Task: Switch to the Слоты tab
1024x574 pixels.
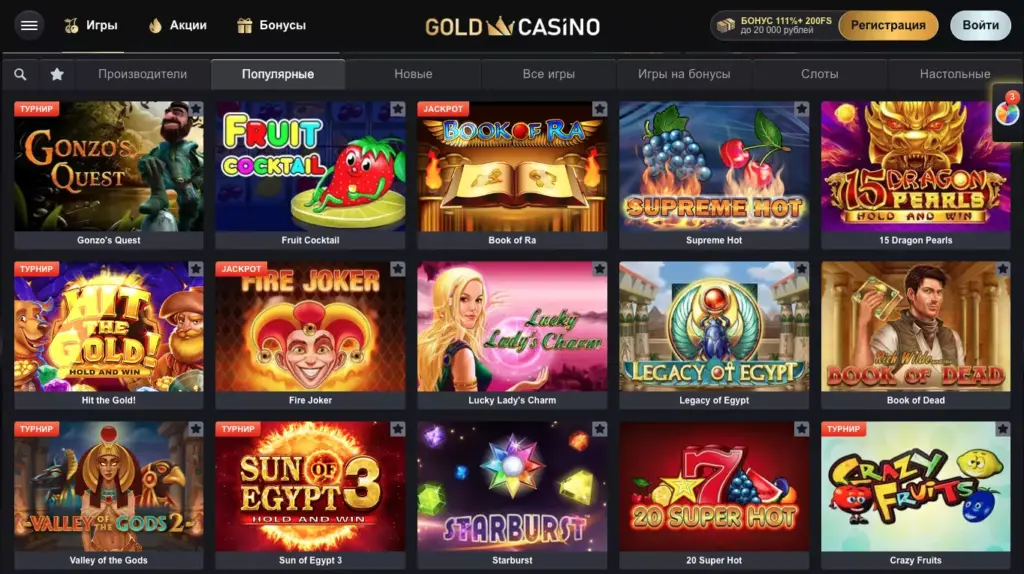Action: pyautogui.click(x=820, y=74)
